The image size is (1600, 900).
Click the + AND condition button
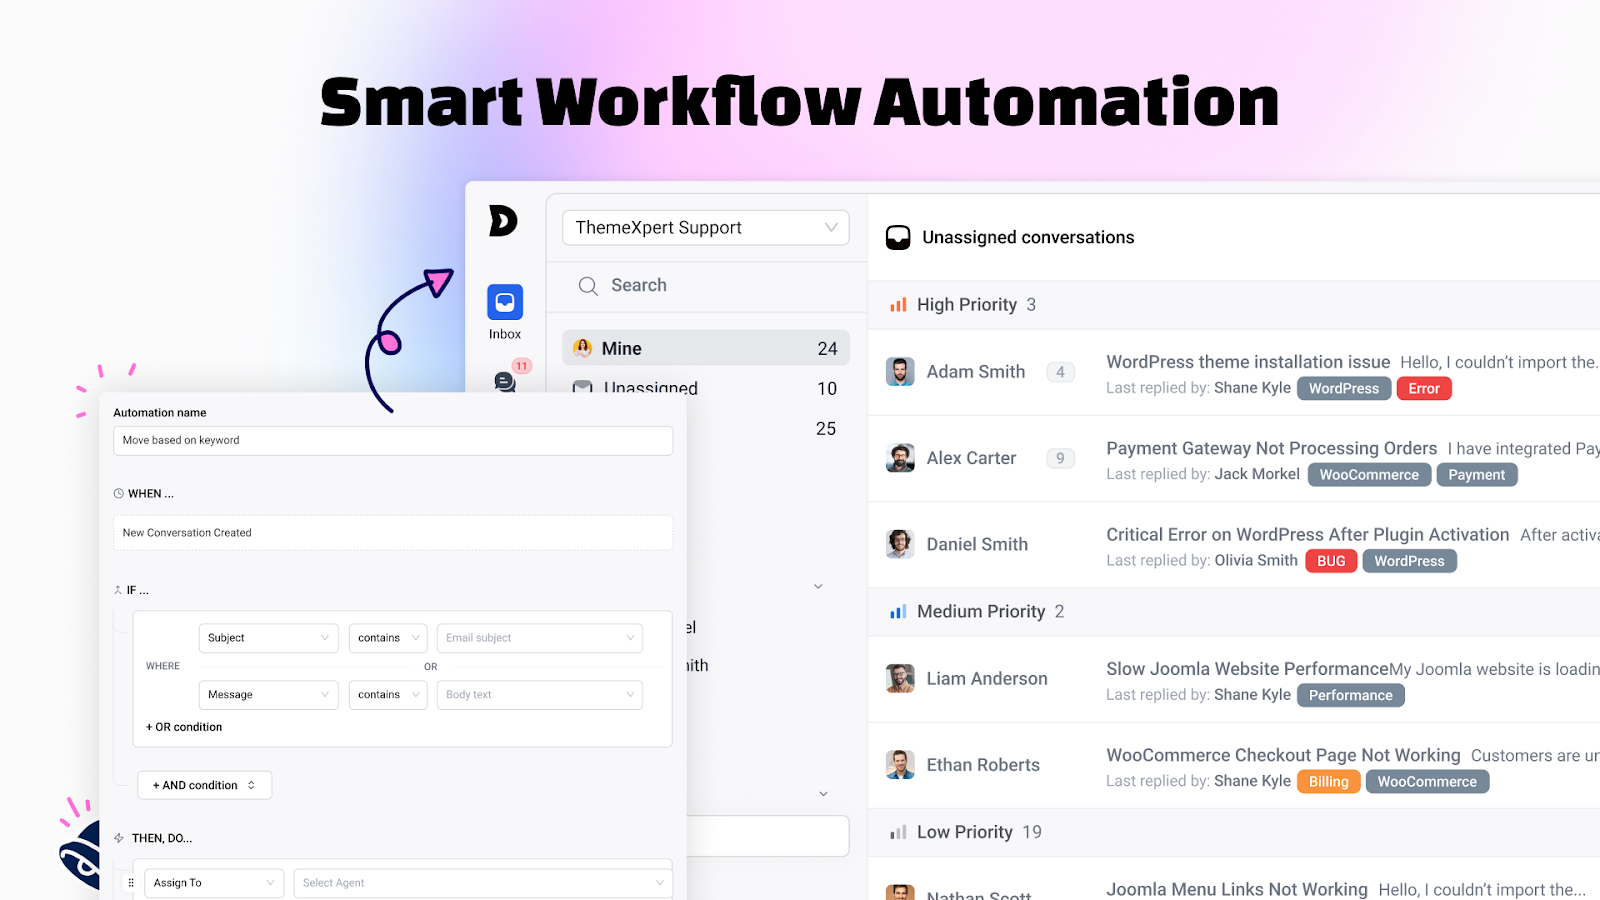coord(204,785)
